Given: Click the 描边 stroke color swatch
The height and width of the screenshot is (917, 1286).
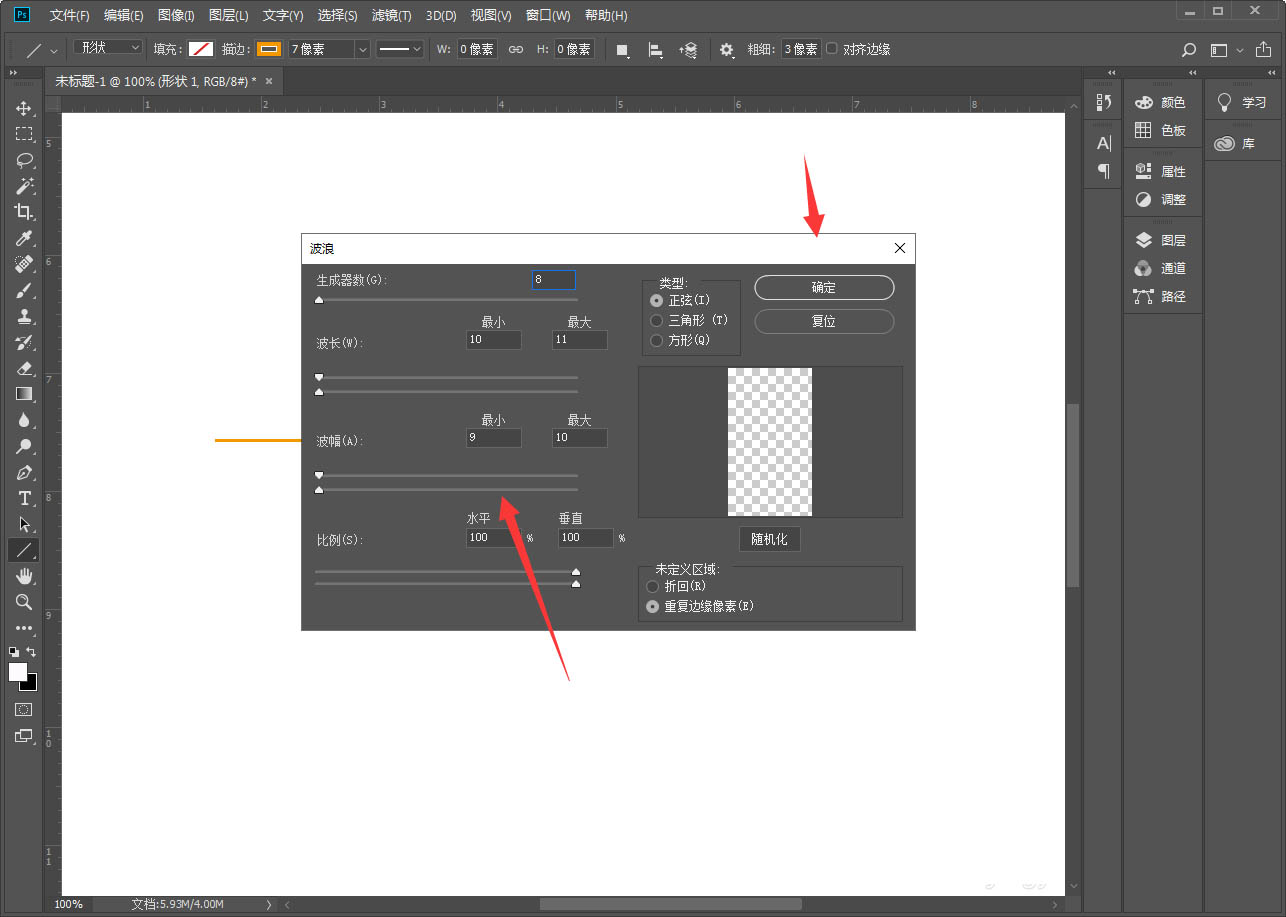Looking at the screenshot, I should (x=269, y=49).
